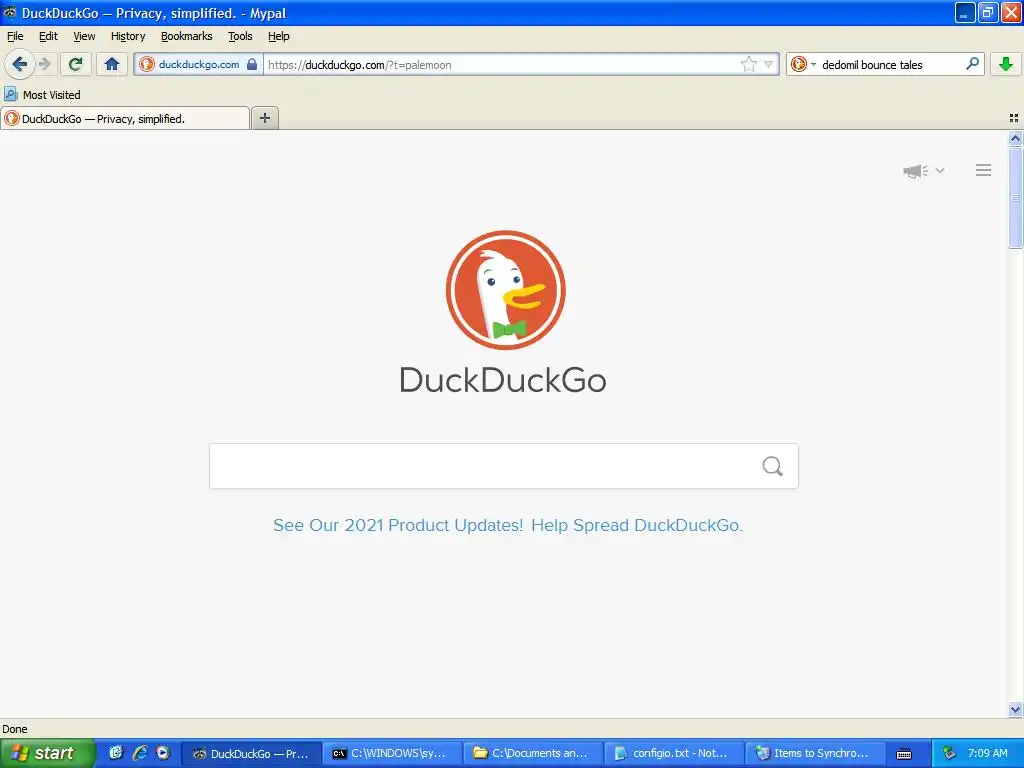
Task: Click into the URL address field
Action: coord(502,64)
